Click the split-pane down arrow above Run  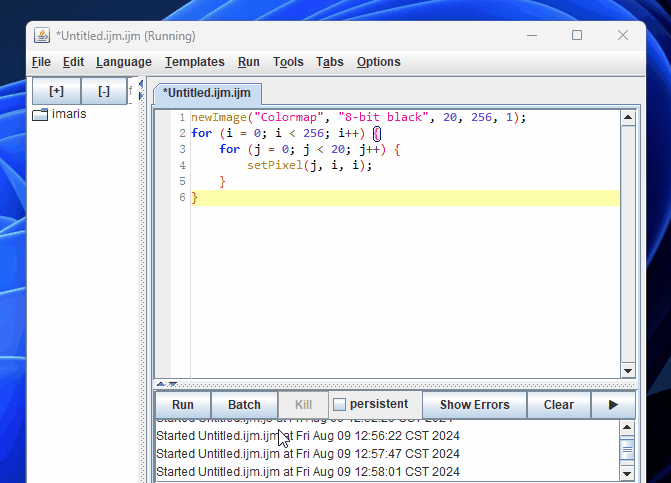click(173, 384)
